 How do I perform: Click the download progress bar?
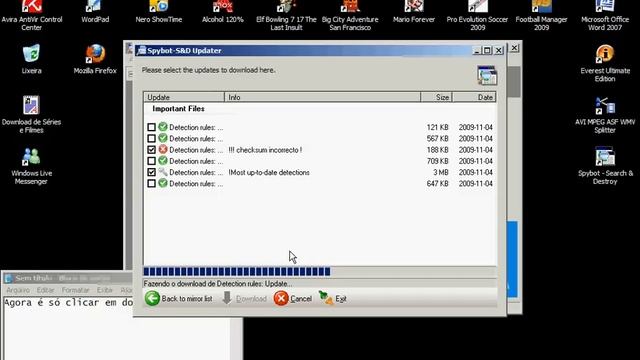click(320, 271)
